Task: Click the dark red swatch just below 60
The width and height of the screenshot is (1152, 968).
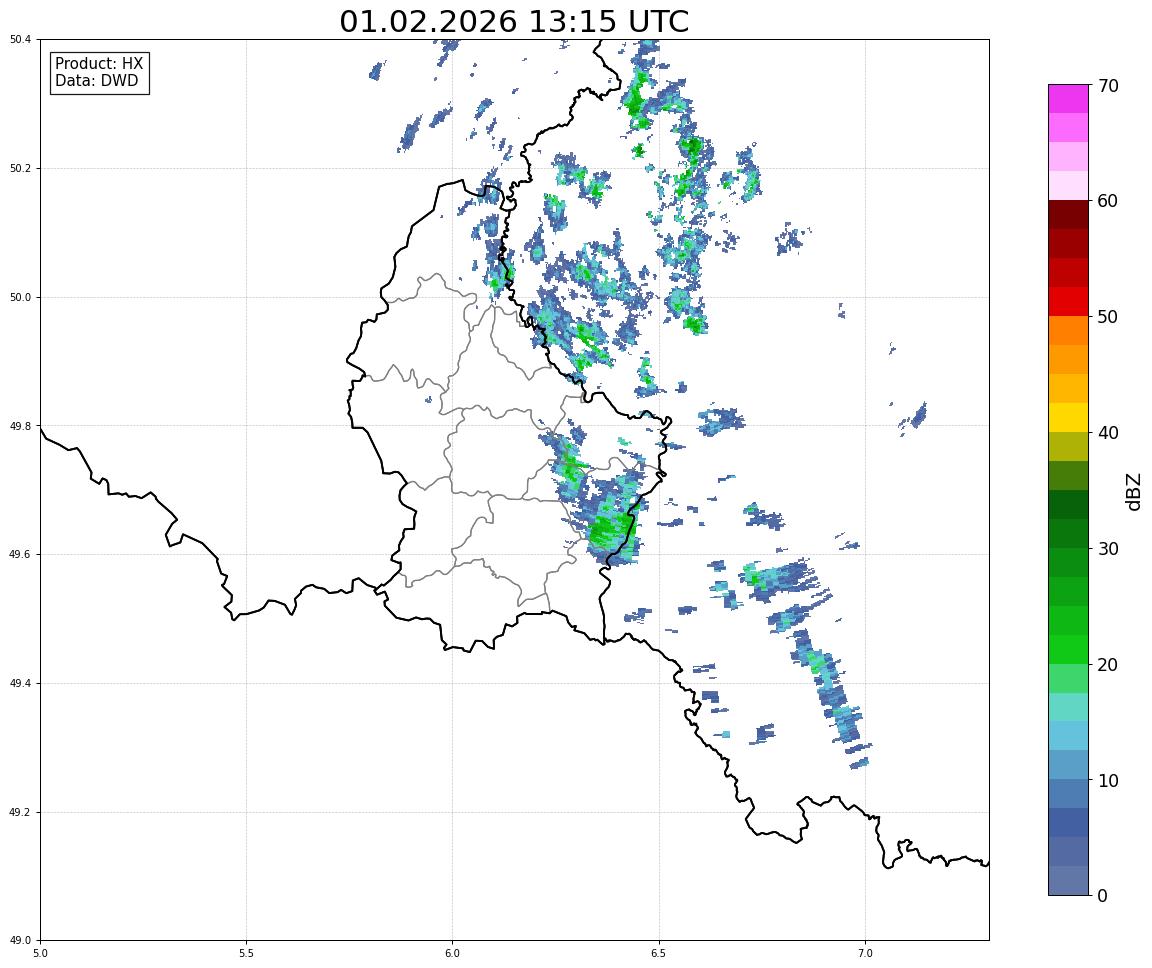Action: coord(1068,214)
